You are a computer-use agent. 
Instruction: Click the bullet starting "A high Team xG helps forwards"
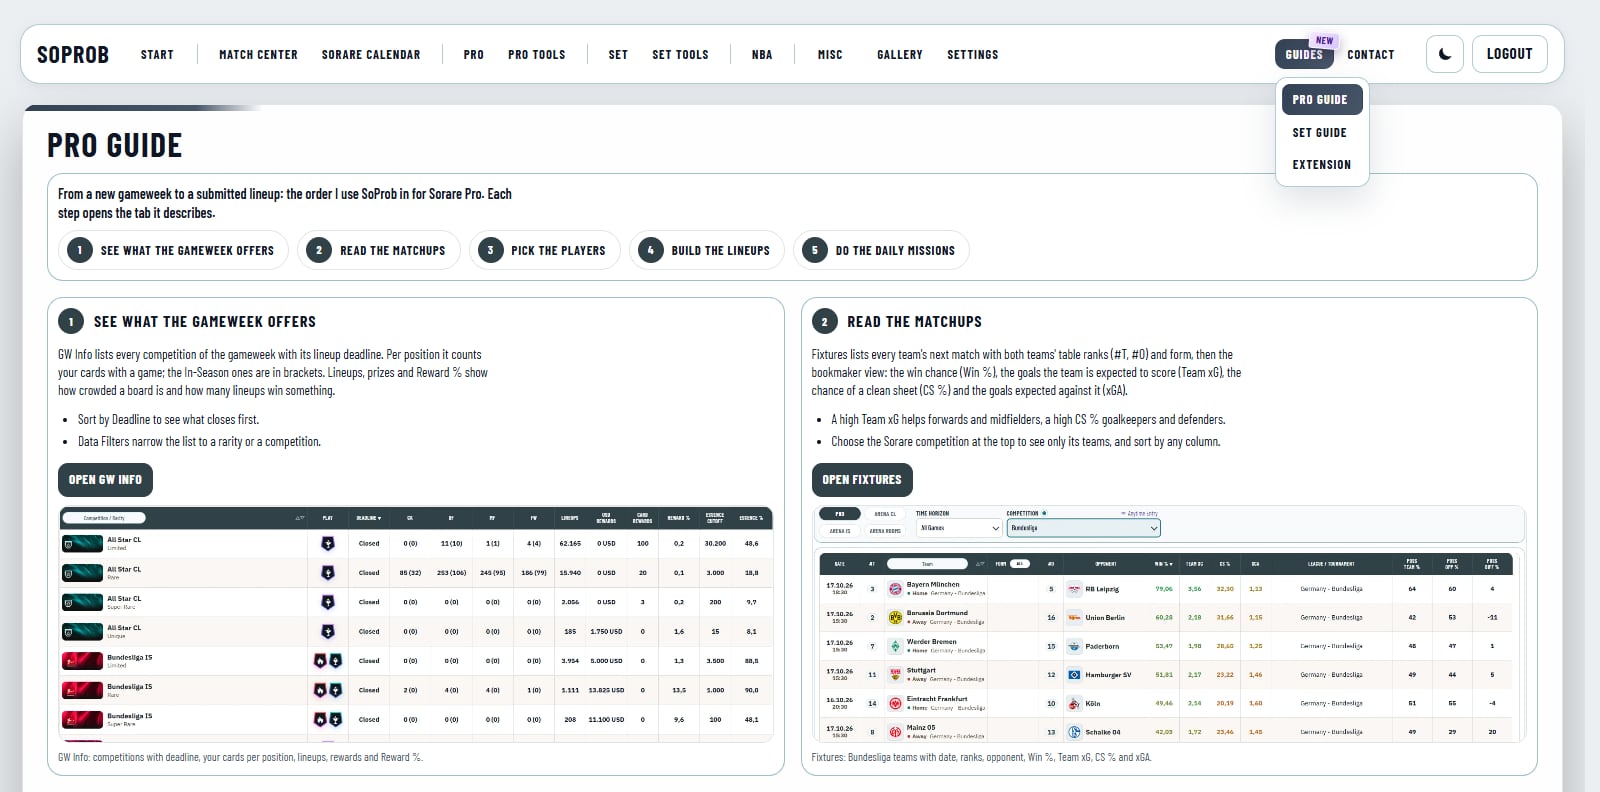coord(1028,419)
